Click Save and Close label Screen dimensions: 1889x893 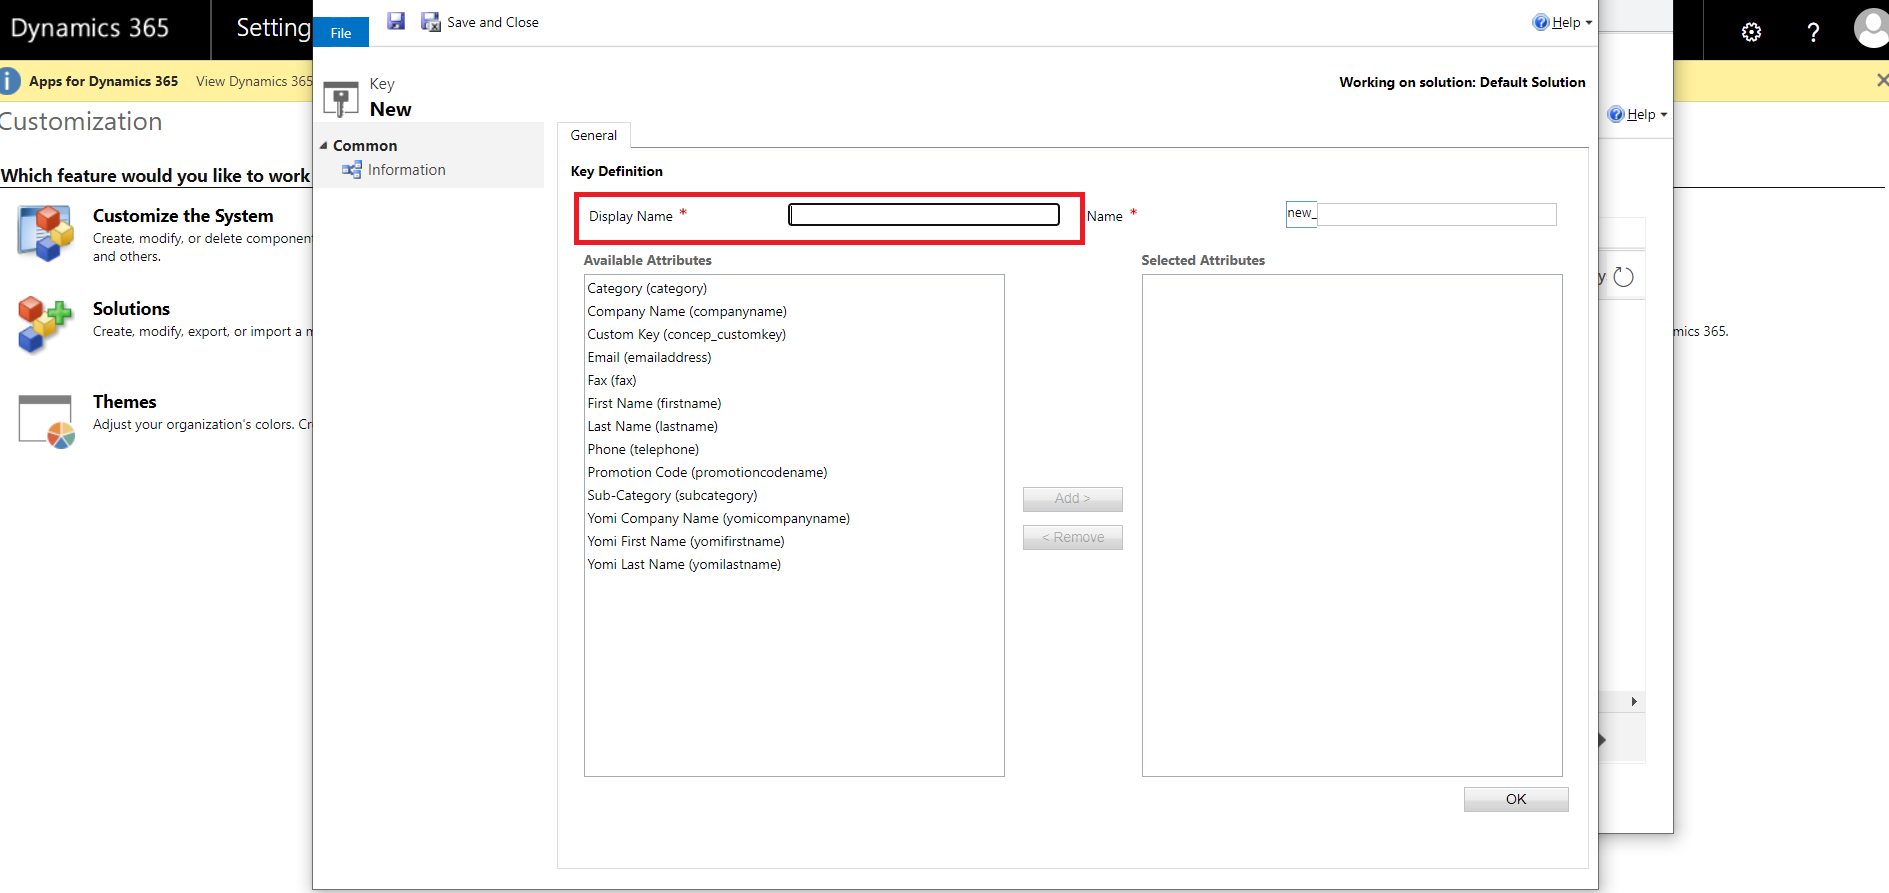493,22
